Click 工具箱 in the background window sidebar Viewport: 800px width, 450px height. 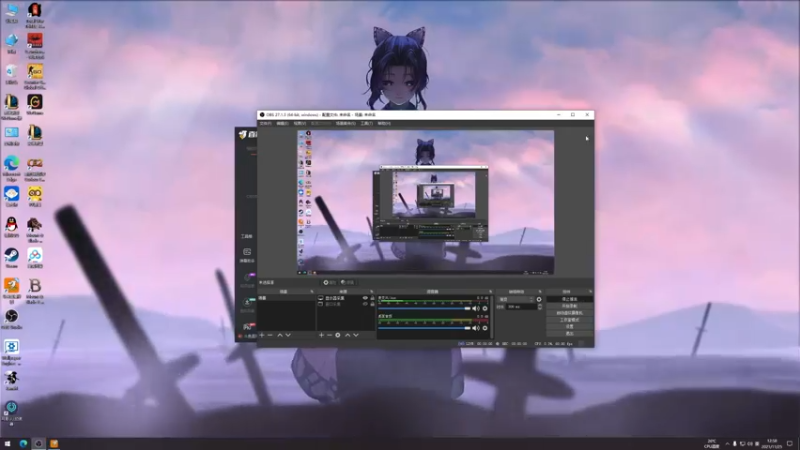(247, 236)
